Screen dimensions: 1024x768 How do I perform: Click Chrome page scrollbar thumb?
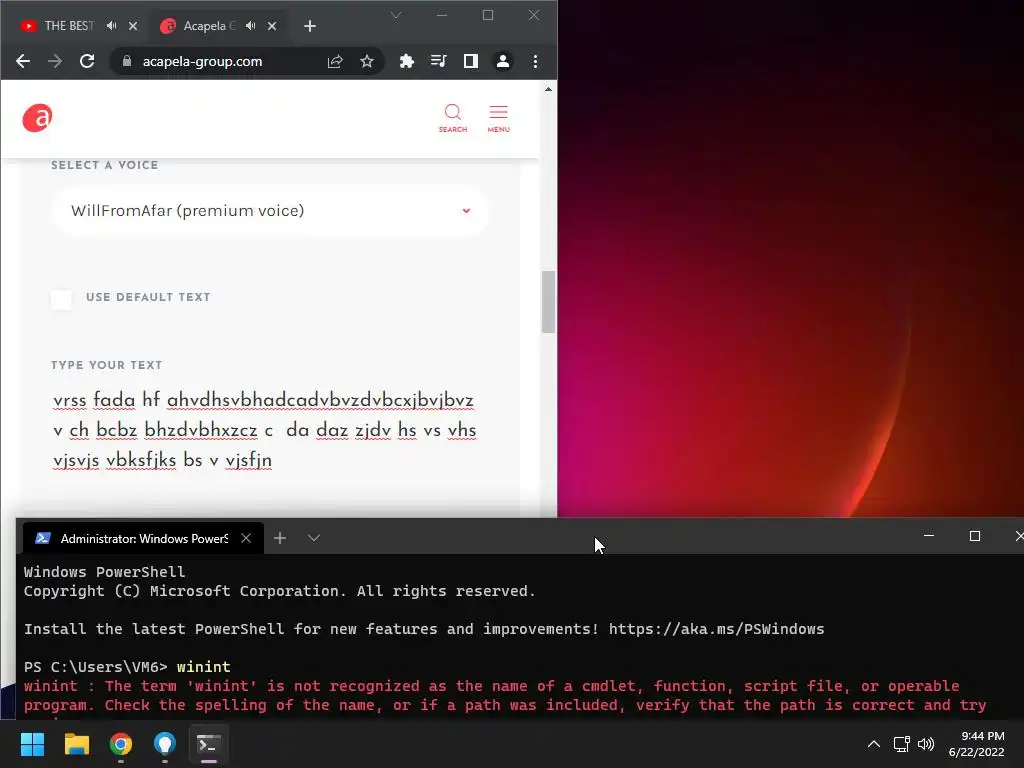[549, 302]
